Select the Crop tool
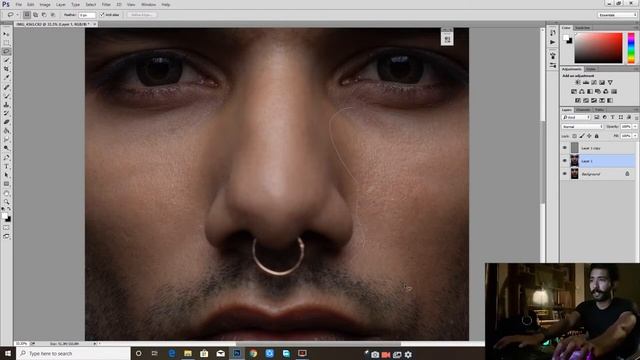This screenshot has height=360, width=640. (6, 69)
